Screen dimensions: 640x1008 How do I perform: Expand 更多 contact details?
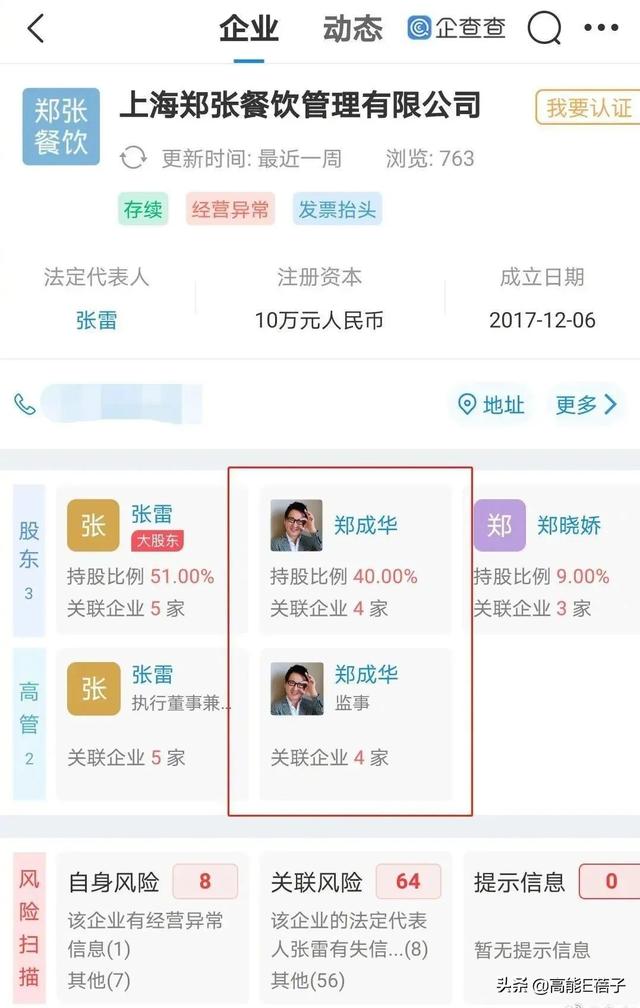(x=586, y=405)
